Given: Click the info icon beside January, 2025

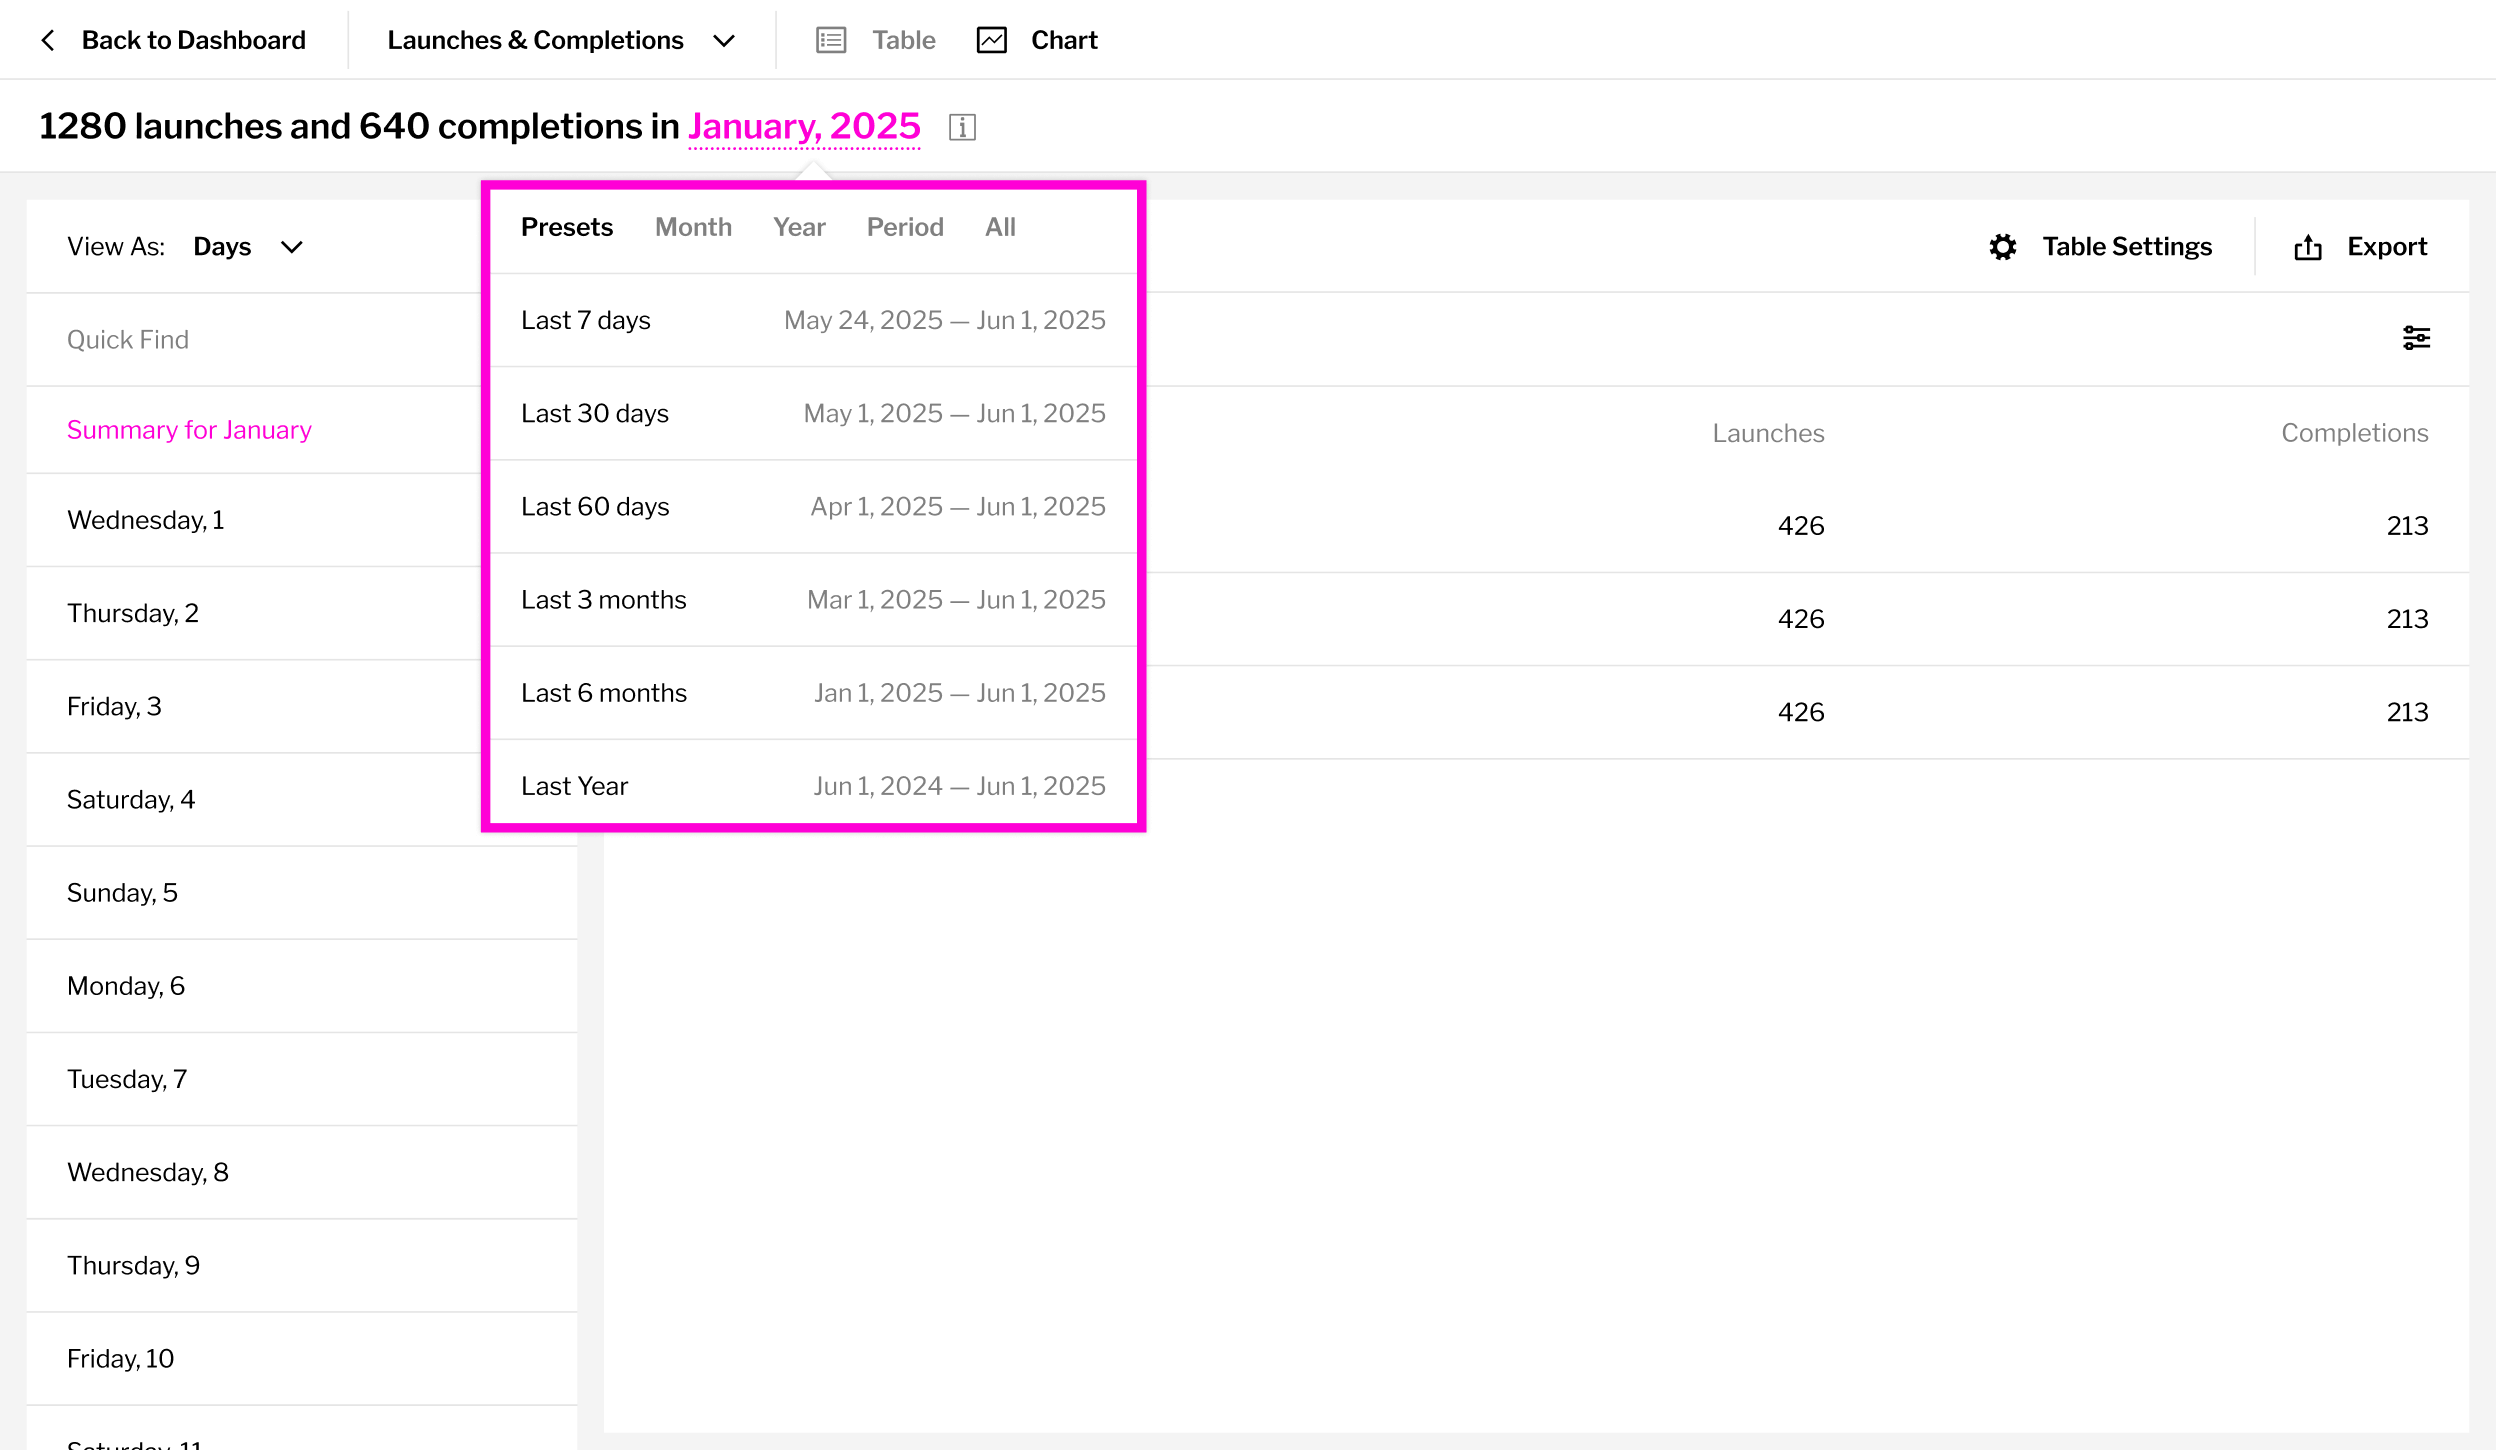Looking at the screenshot, I should (x=962, y=127).
